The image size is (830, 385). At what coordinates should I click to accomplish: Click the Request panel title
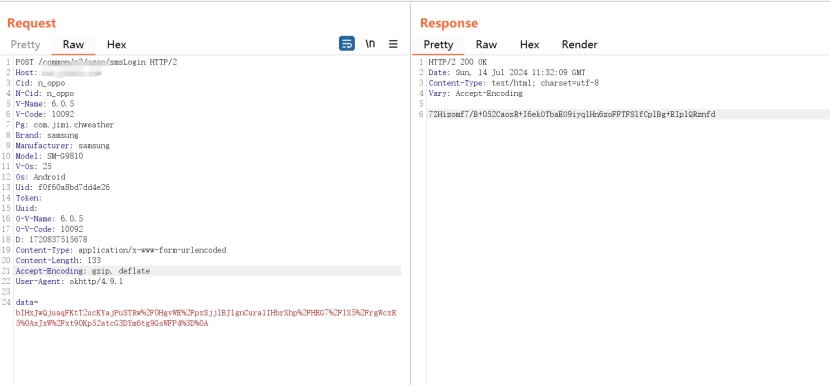click(x=31, y=23)
